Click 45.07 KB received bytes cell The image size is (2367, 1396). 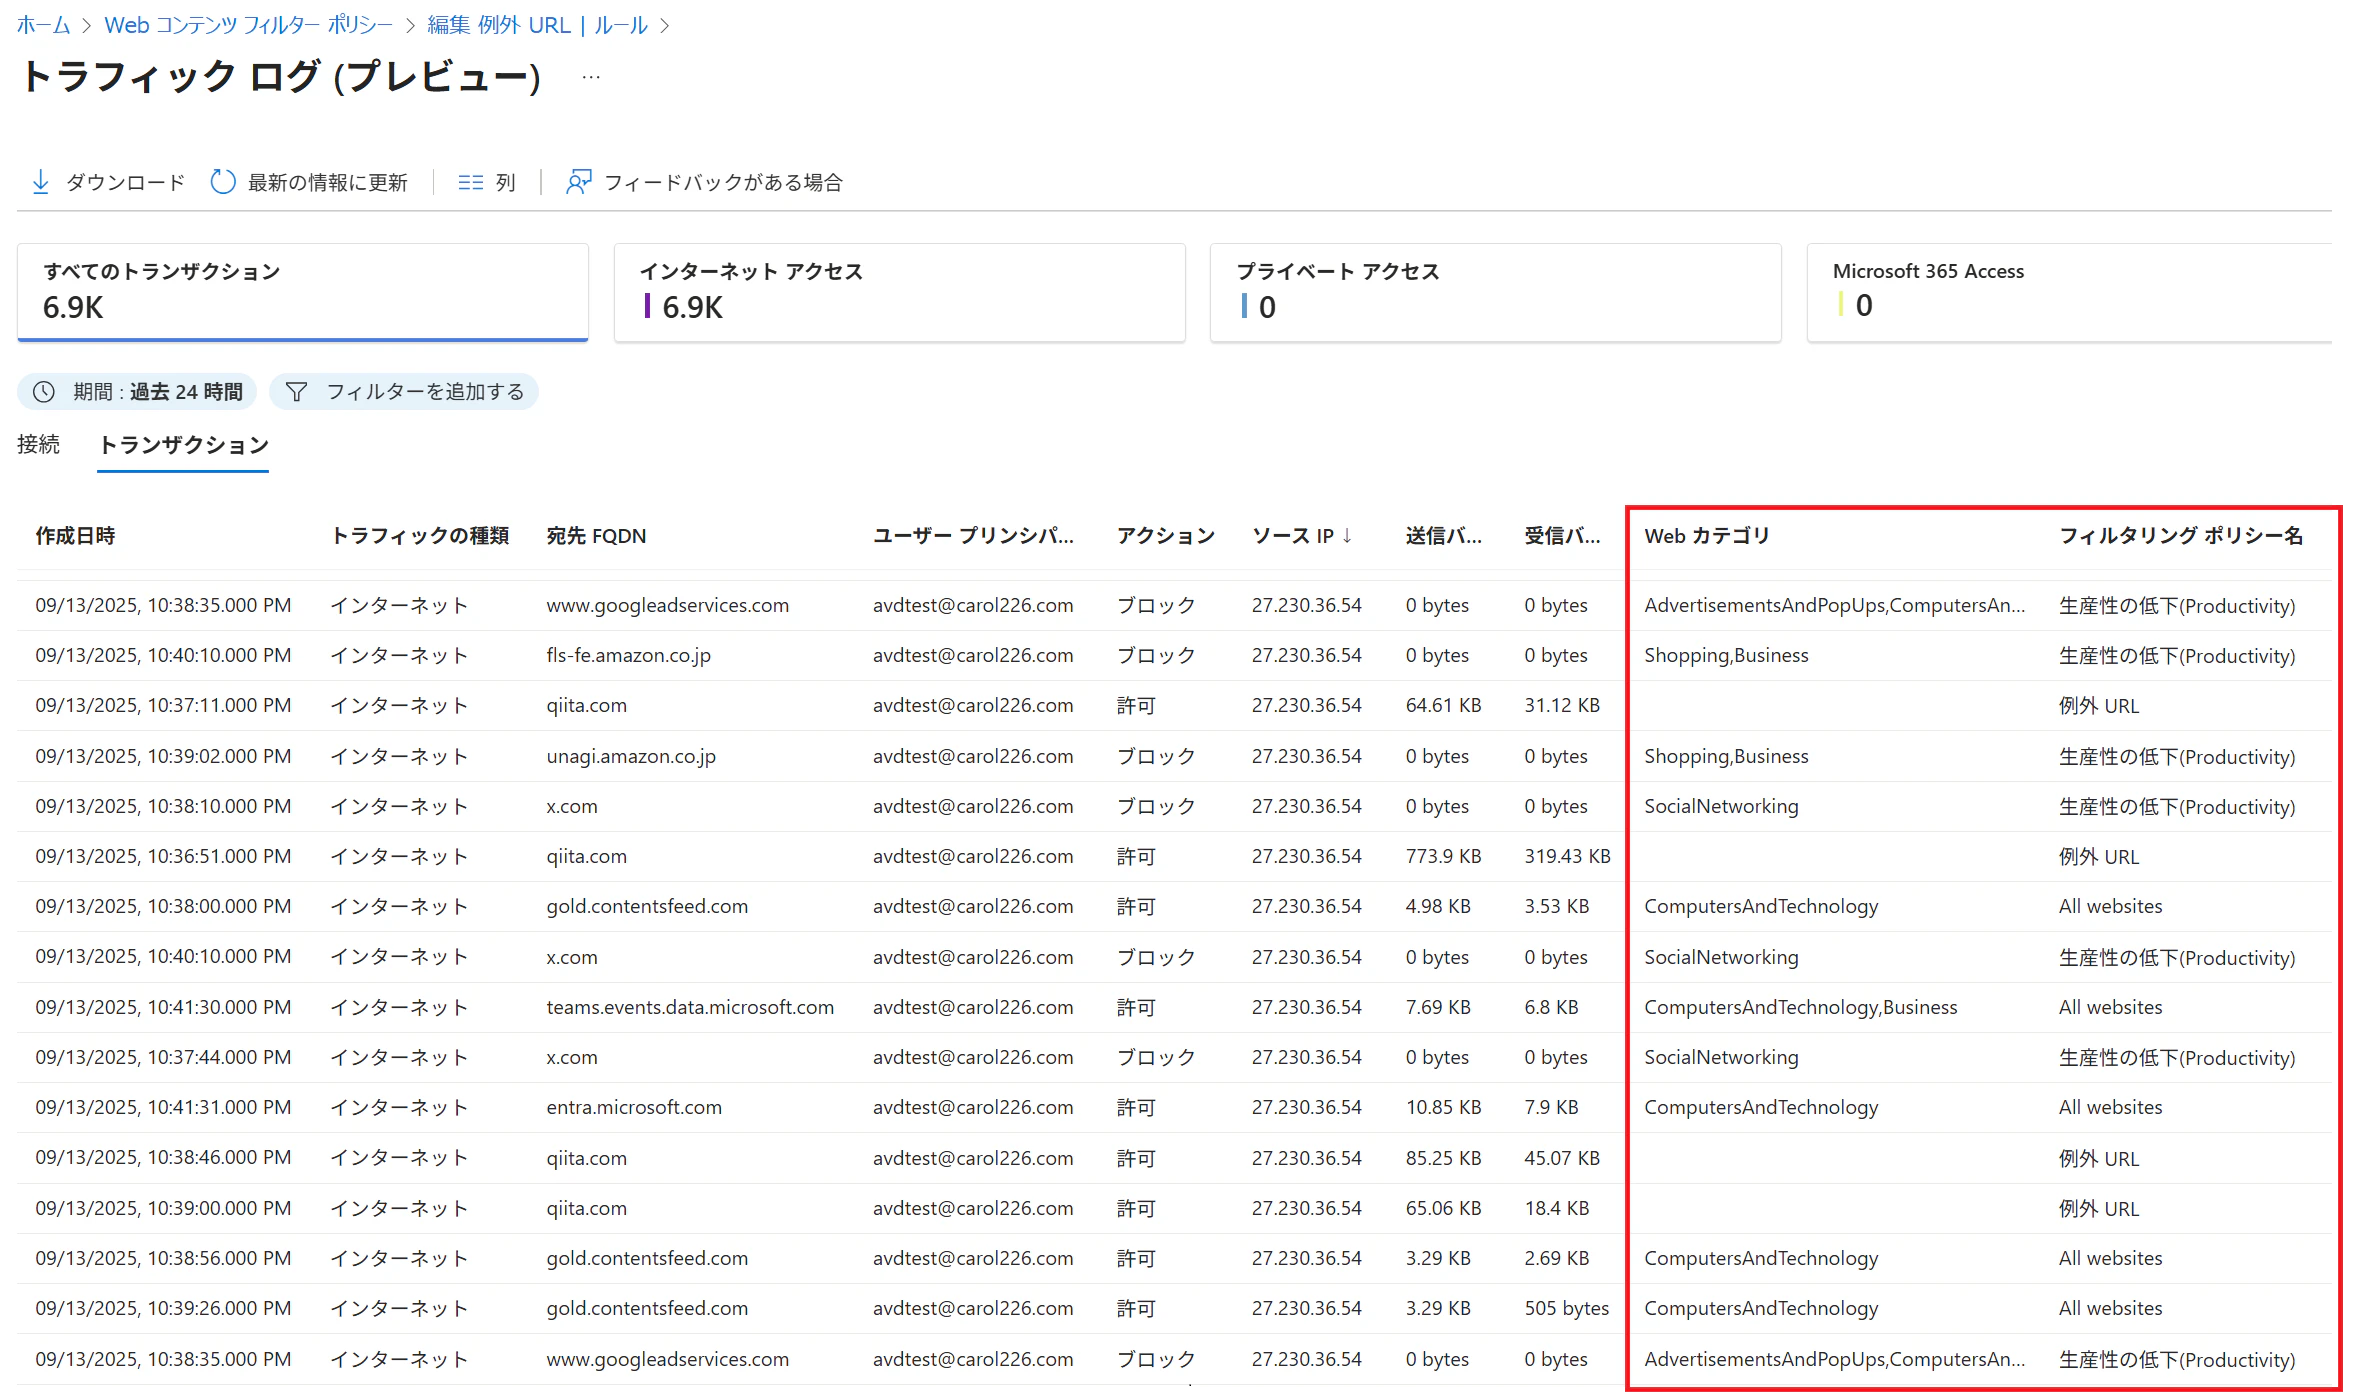[x=1562, y=1158]
